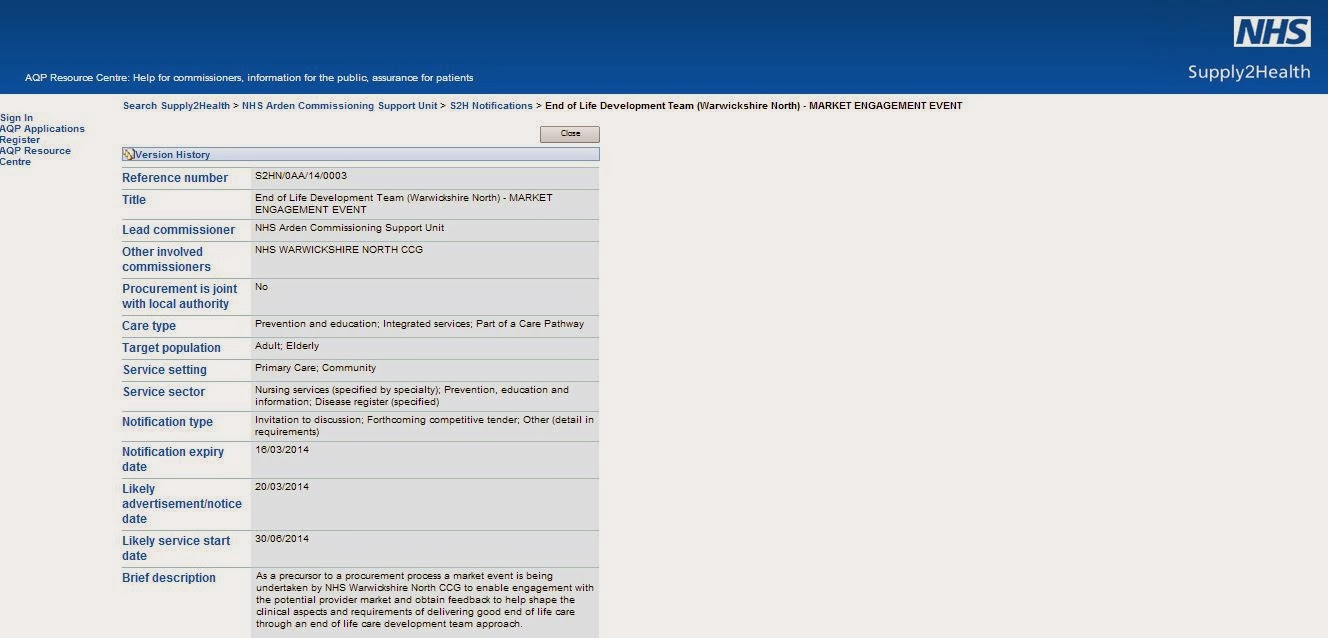
Task: Click the current page breadcrumb title text
Action: click(754, 106)
